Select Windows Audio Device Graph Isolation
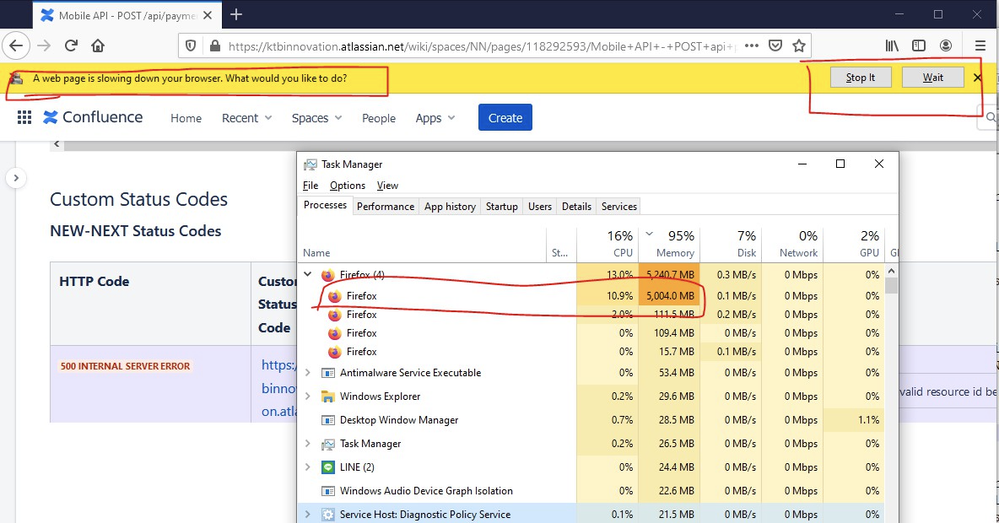 (x=593, y=491)
